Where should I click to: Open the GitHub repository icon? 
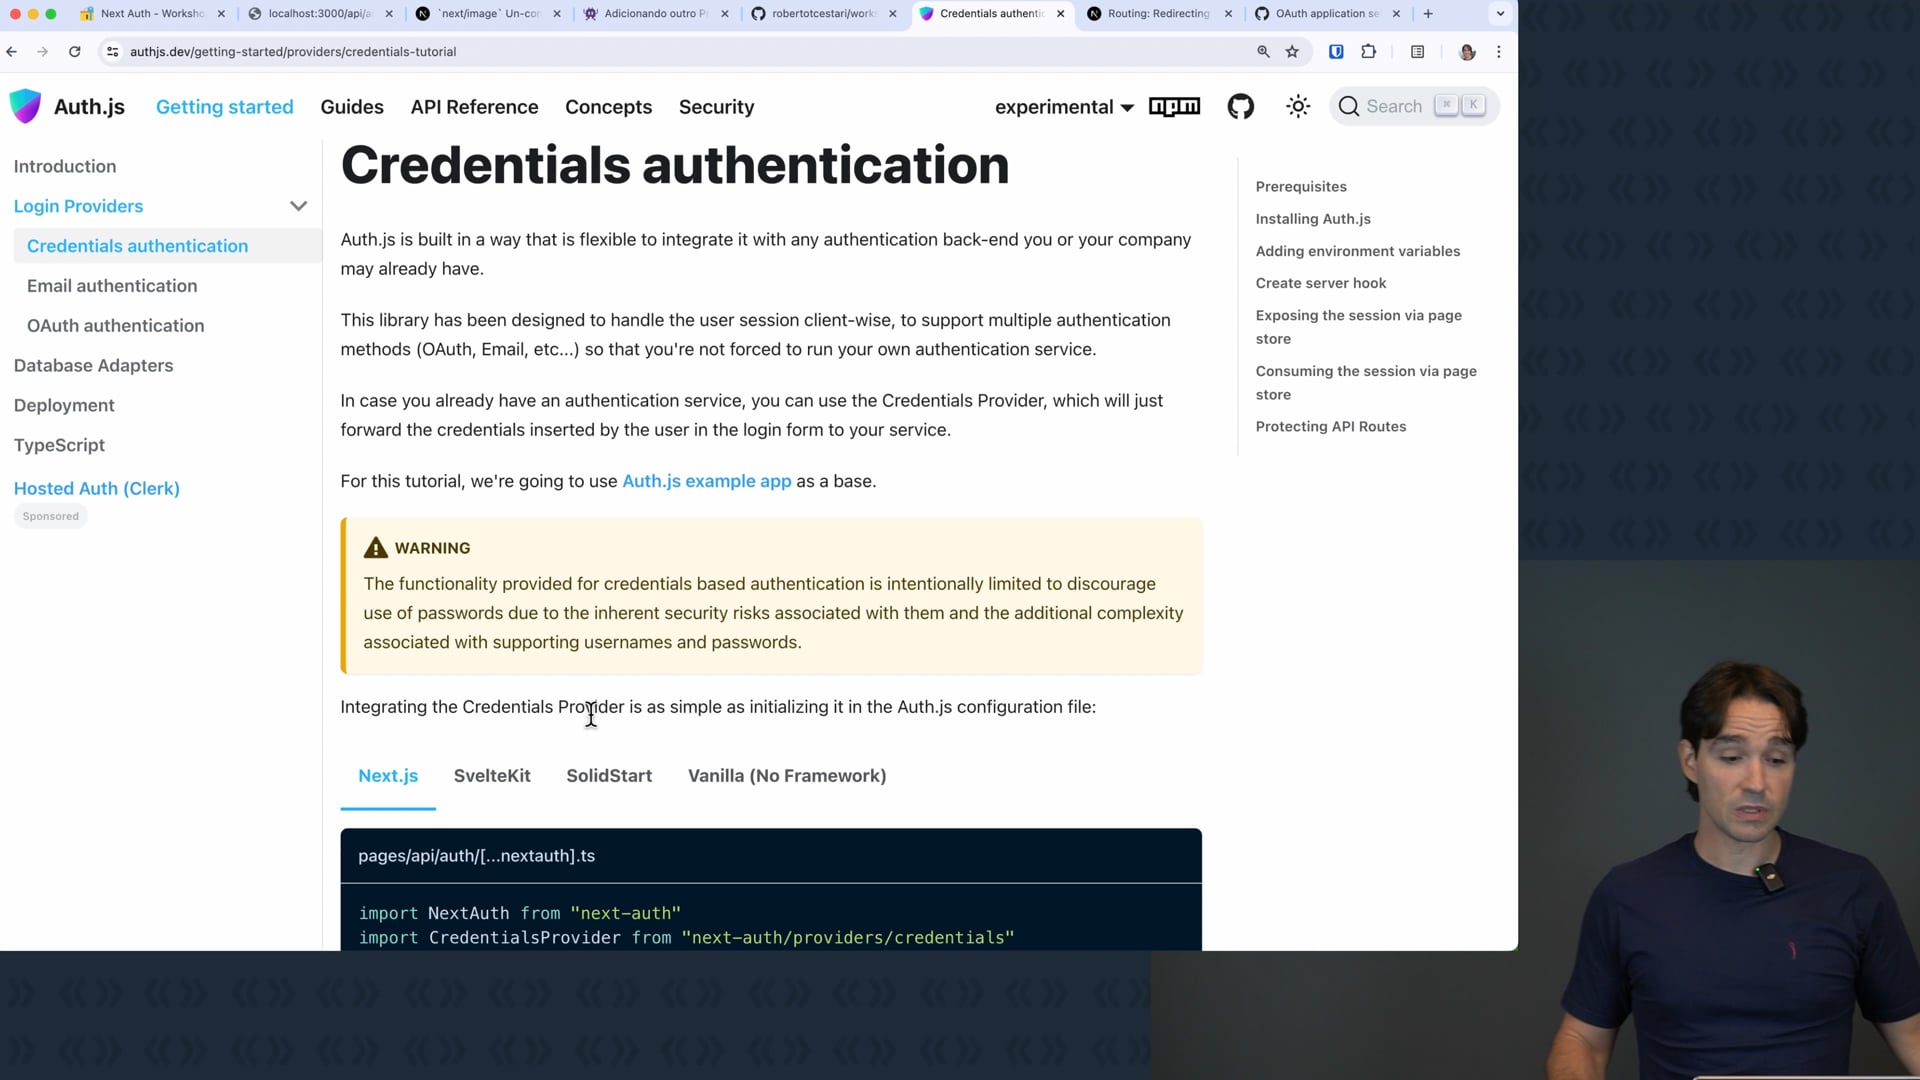click(x=1240, y=107)
